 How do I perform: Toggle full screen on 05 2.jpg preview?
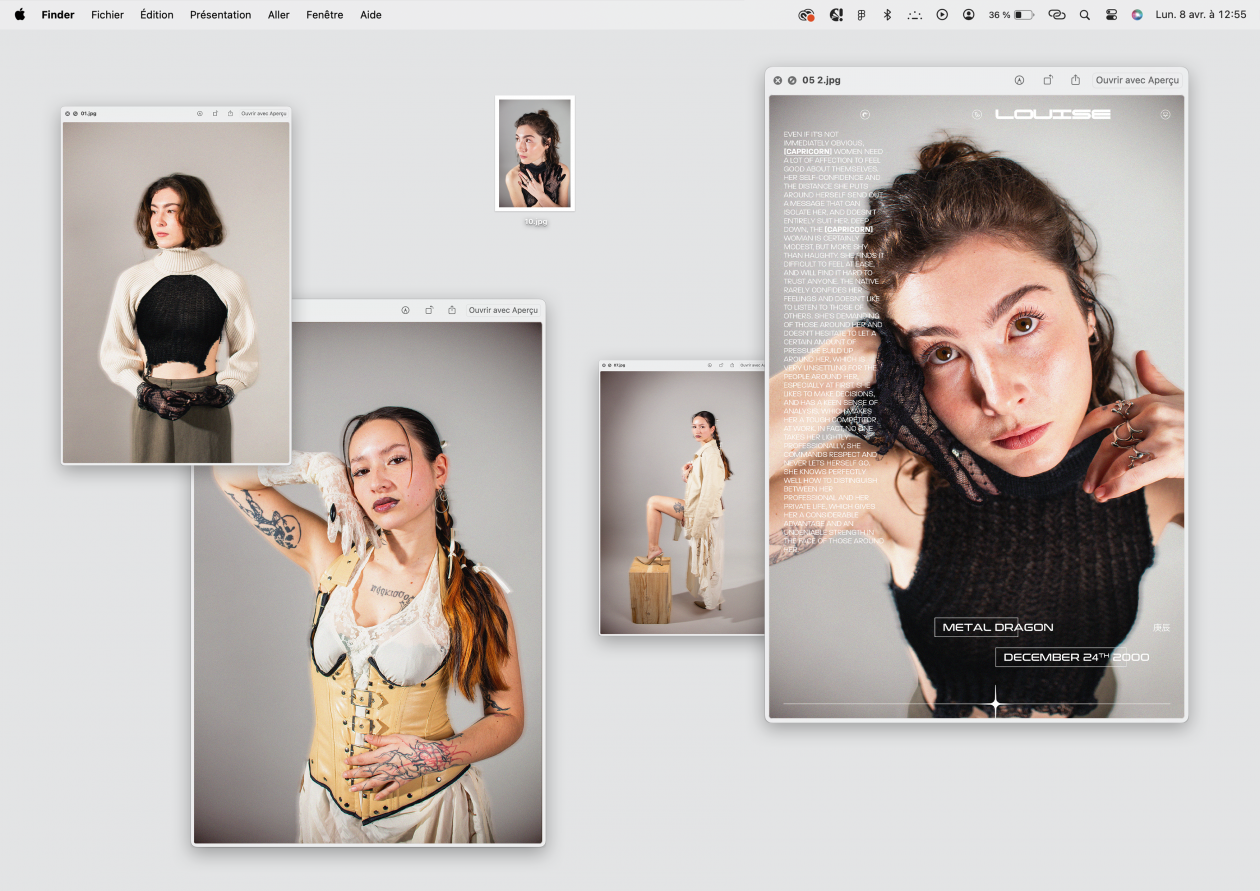pyautogui.click(x=791, y=80)
